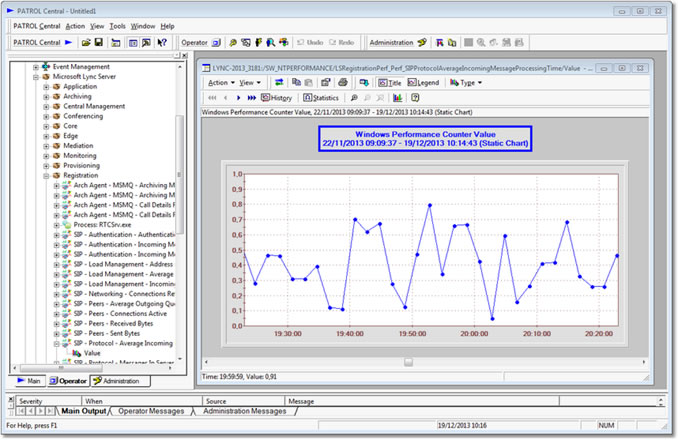Click the Administration toolbar button
This screenshot has height=440, width=678.
391,43
